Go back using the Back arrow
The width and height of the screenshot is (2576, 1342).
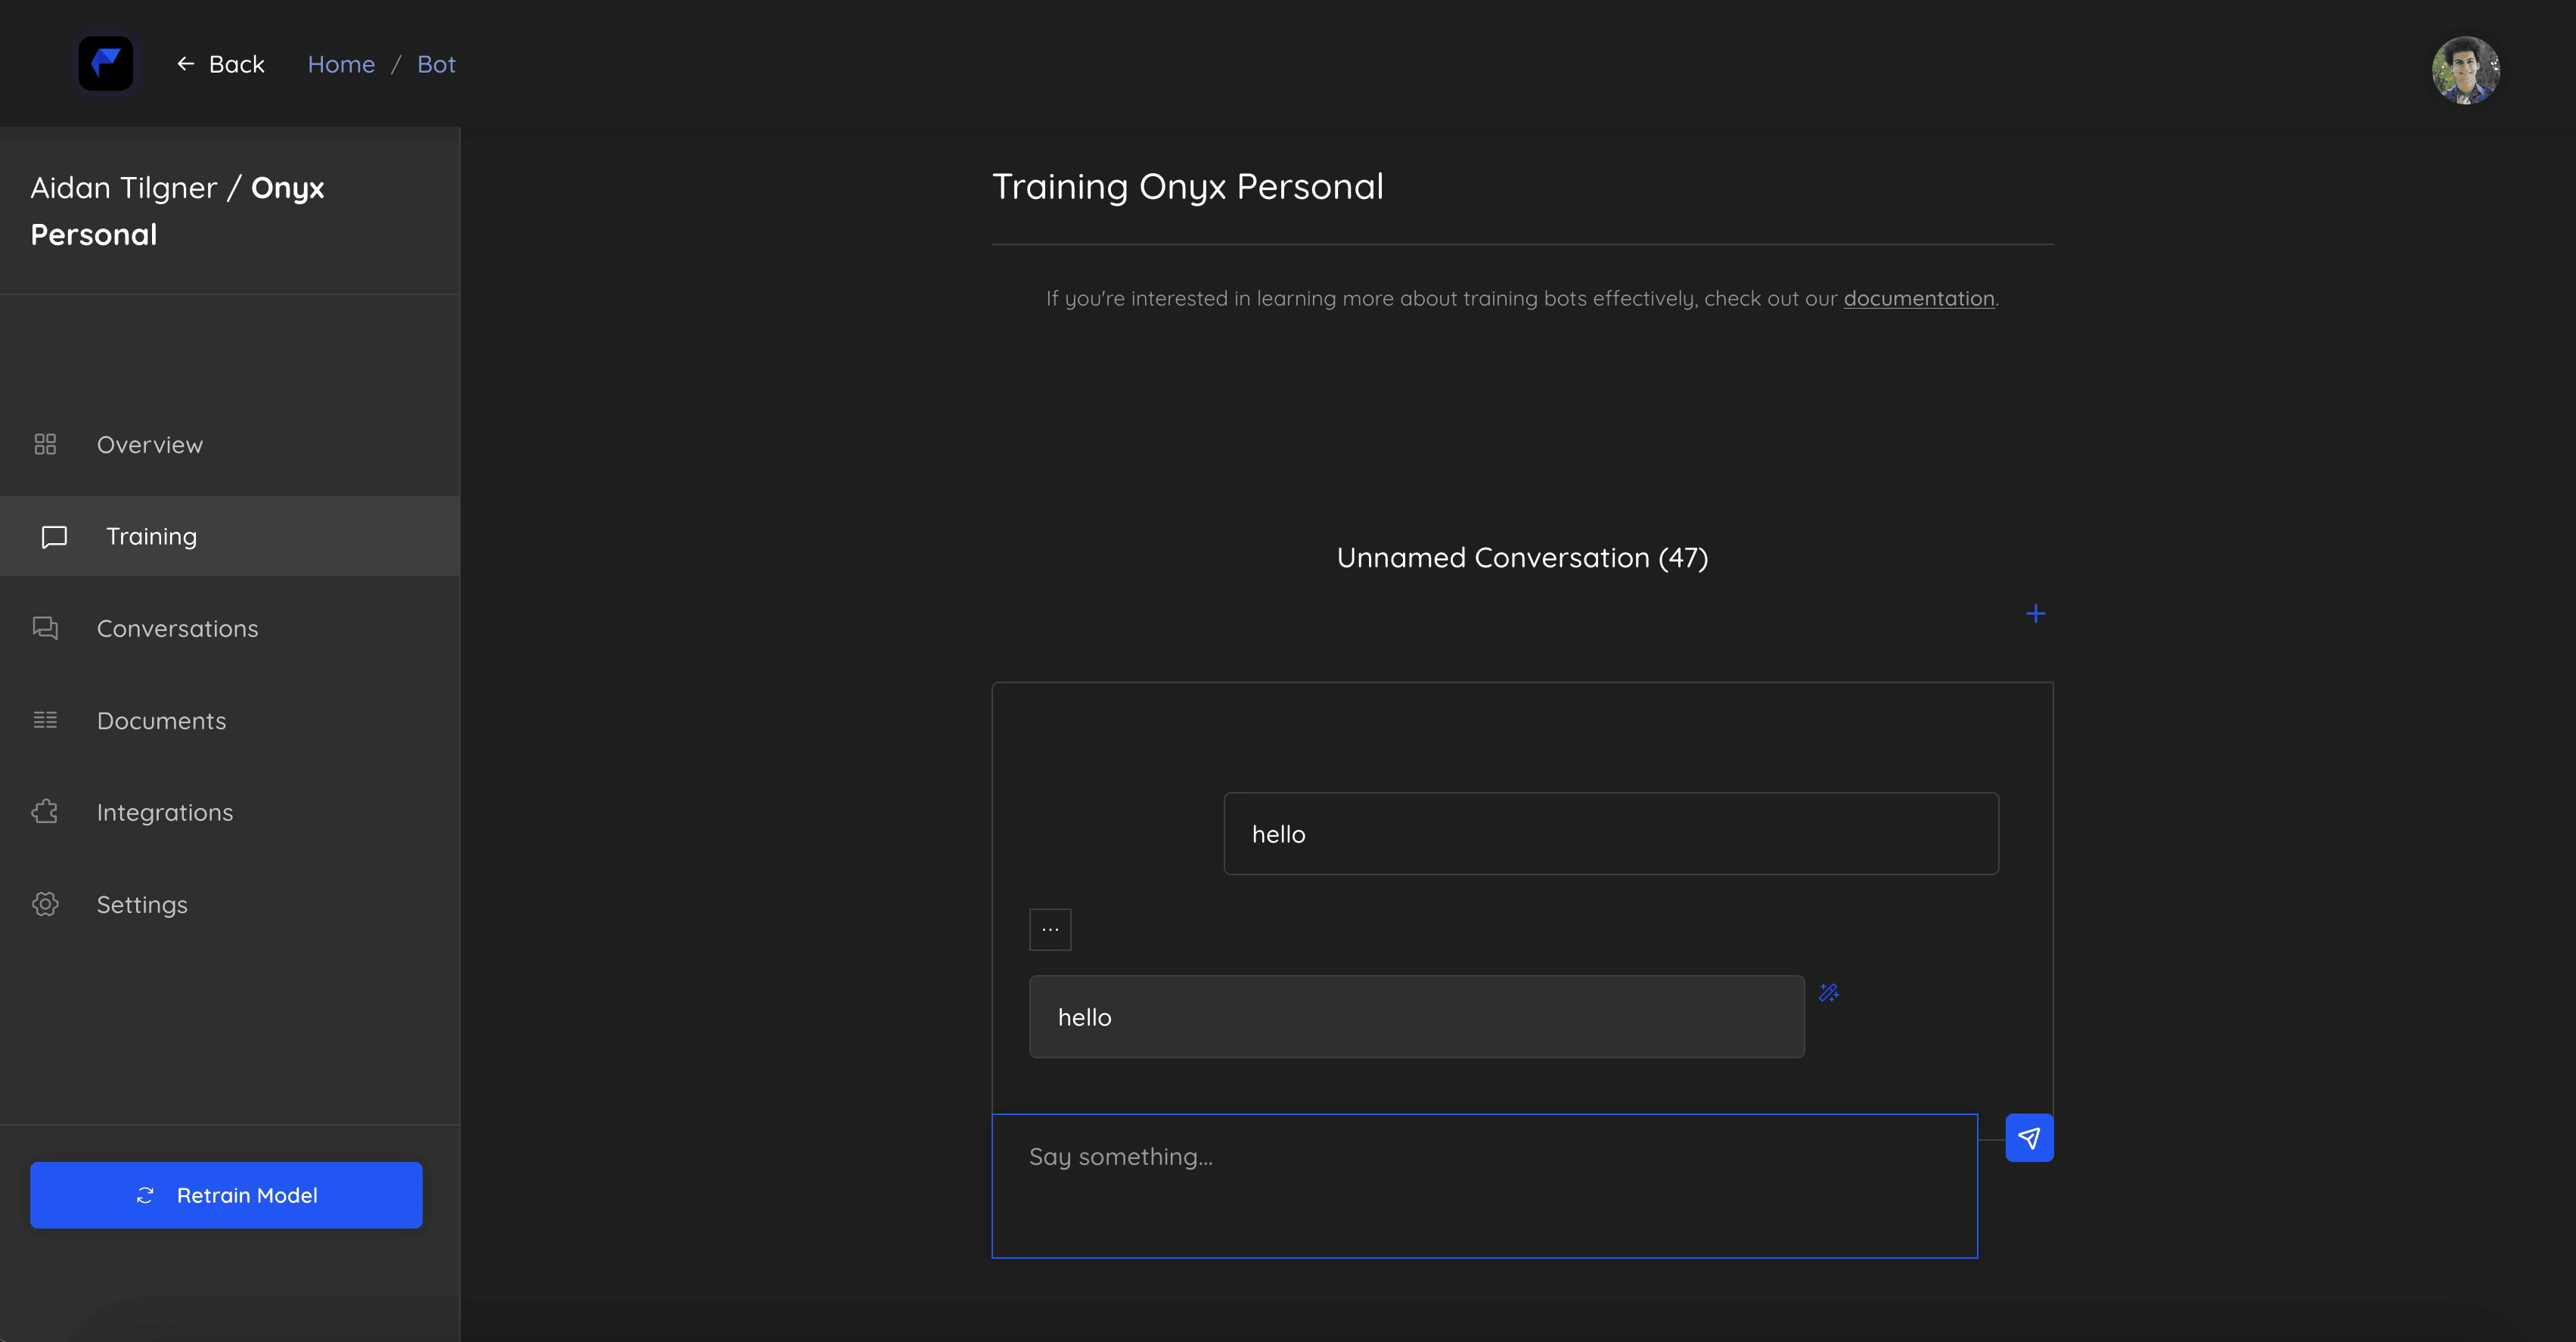221,64
